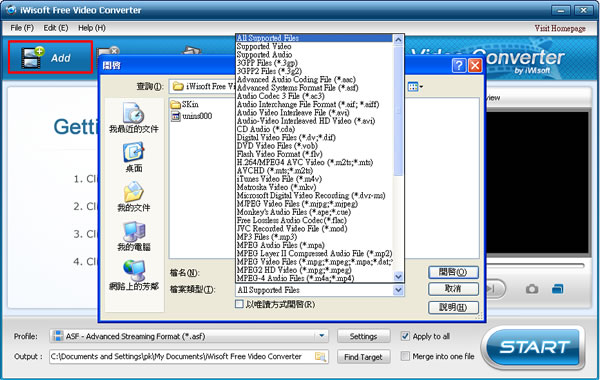Open My Computer shortcut in dialog sidebar
600x380 pixels.
point(134,236)
